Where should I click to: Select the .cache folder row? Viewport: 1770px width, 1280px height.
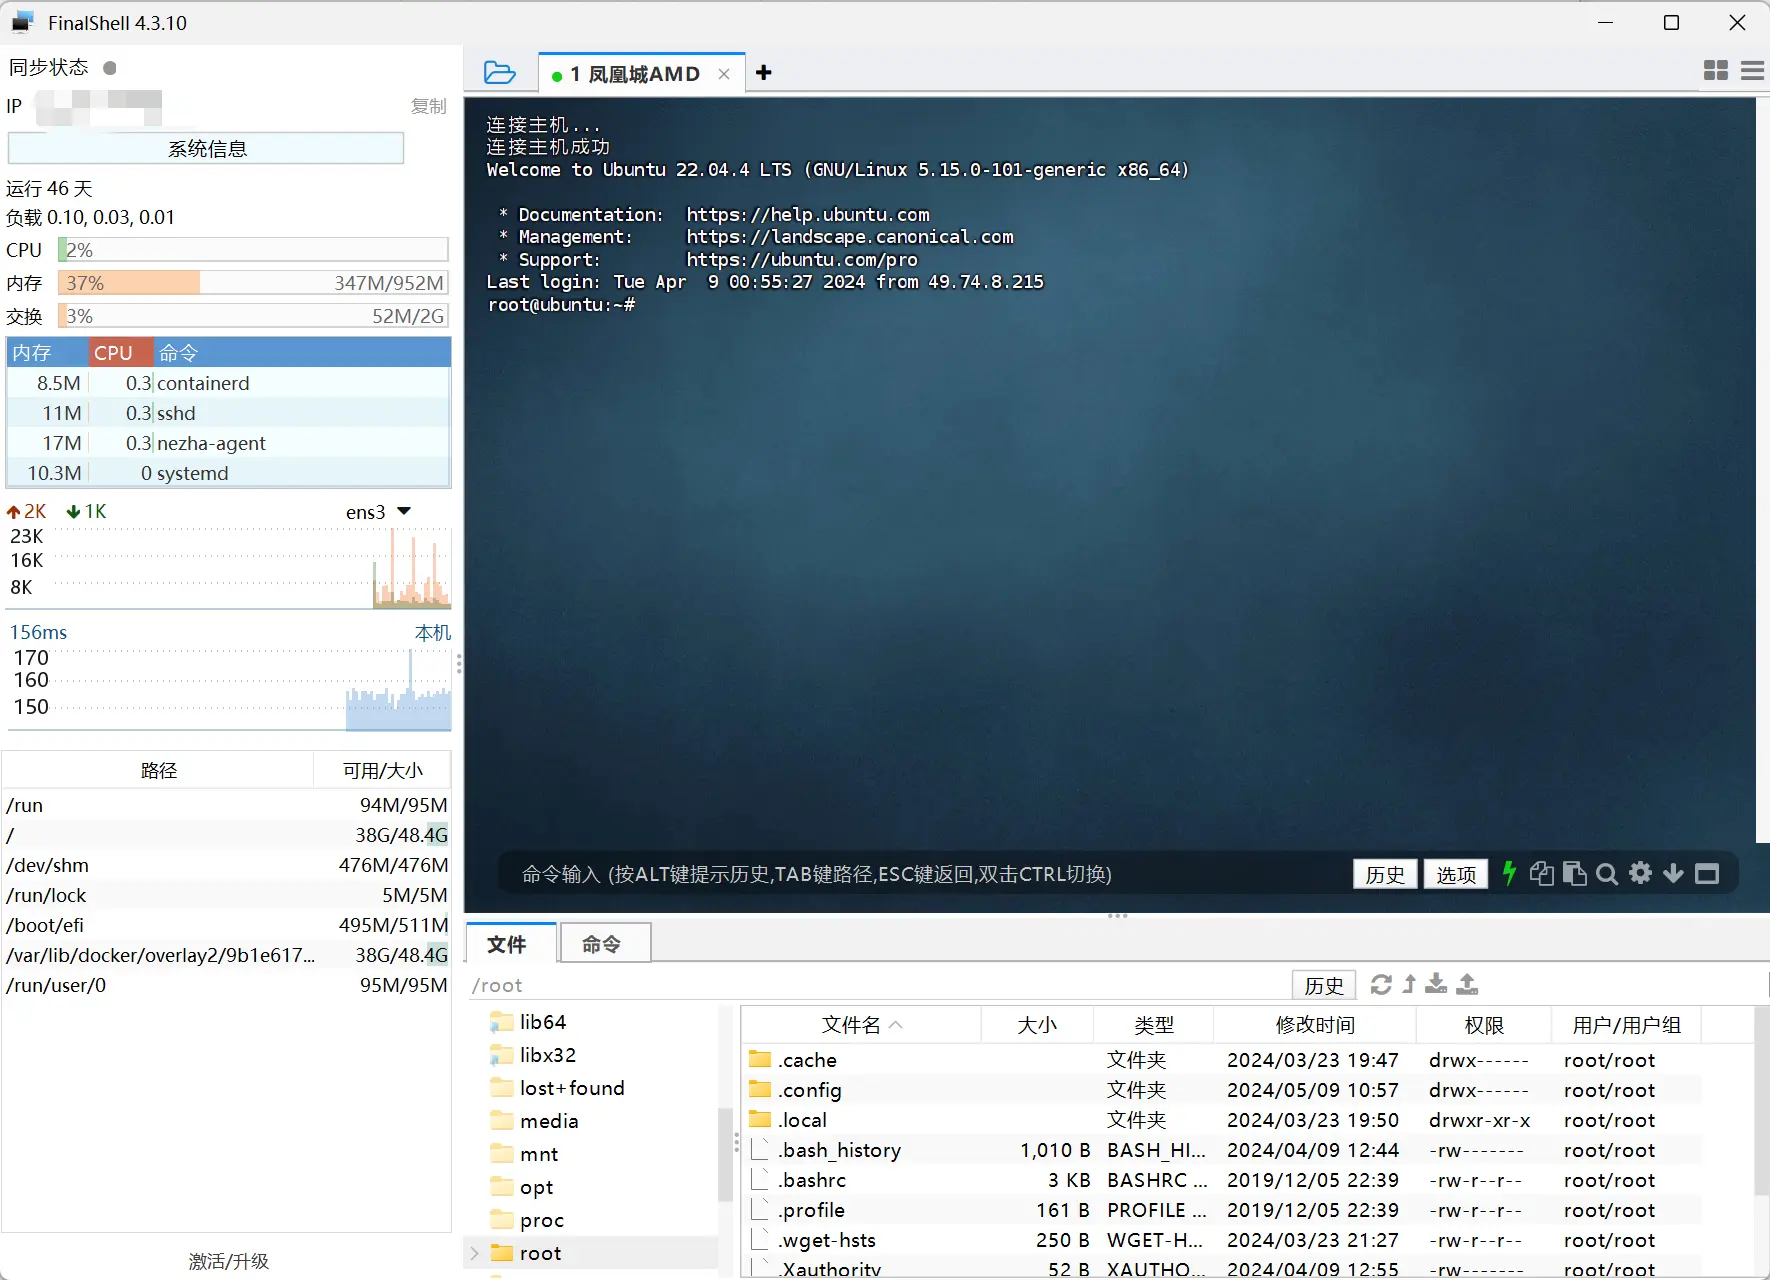[1223, 1060]
